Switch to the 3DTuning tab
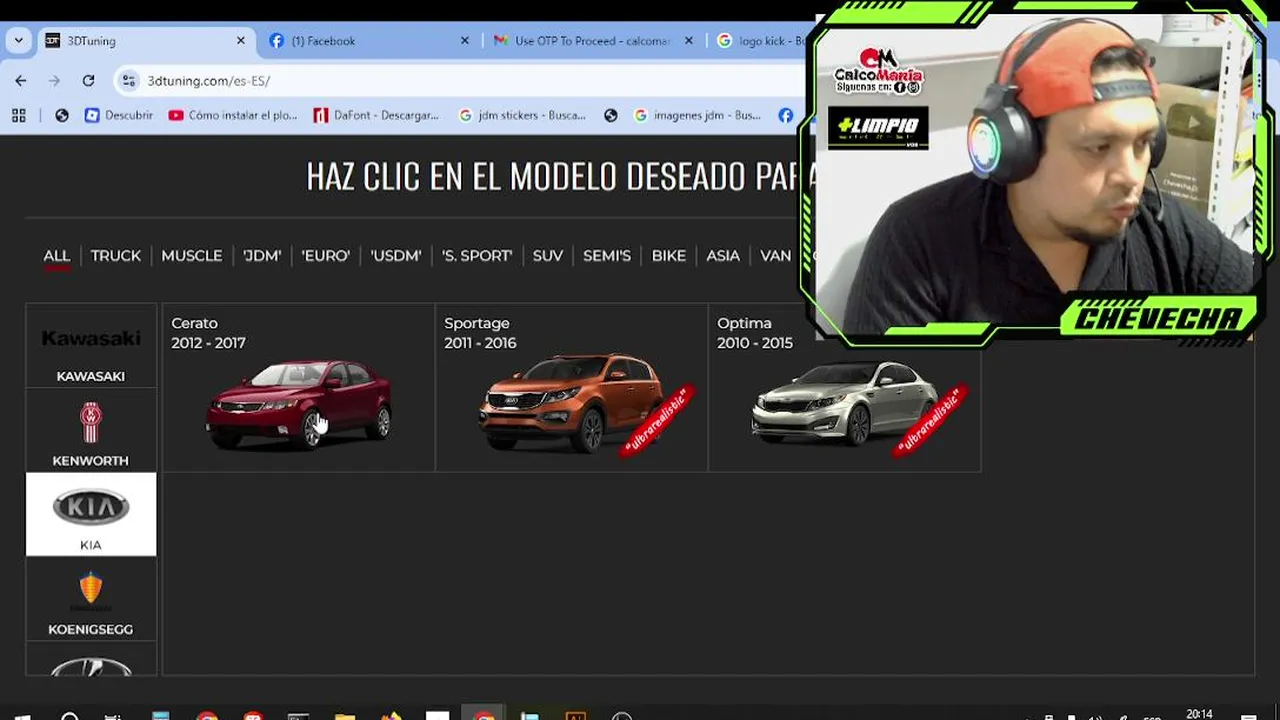The width and height of the screenshot is (1280, 720). [146, 41]
